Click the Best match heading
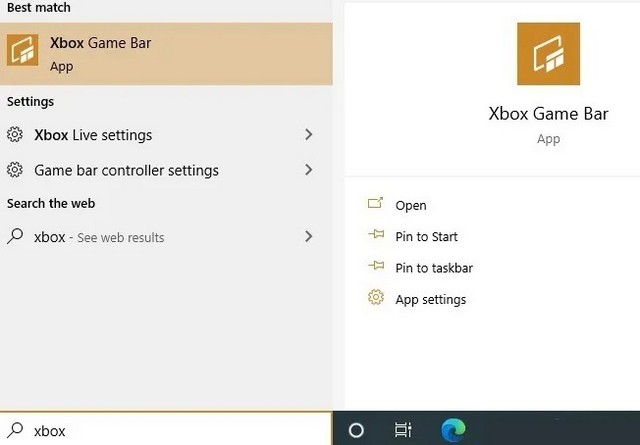Screen dimensions: 640x445 pyautogui.click(x=39, y=7)
